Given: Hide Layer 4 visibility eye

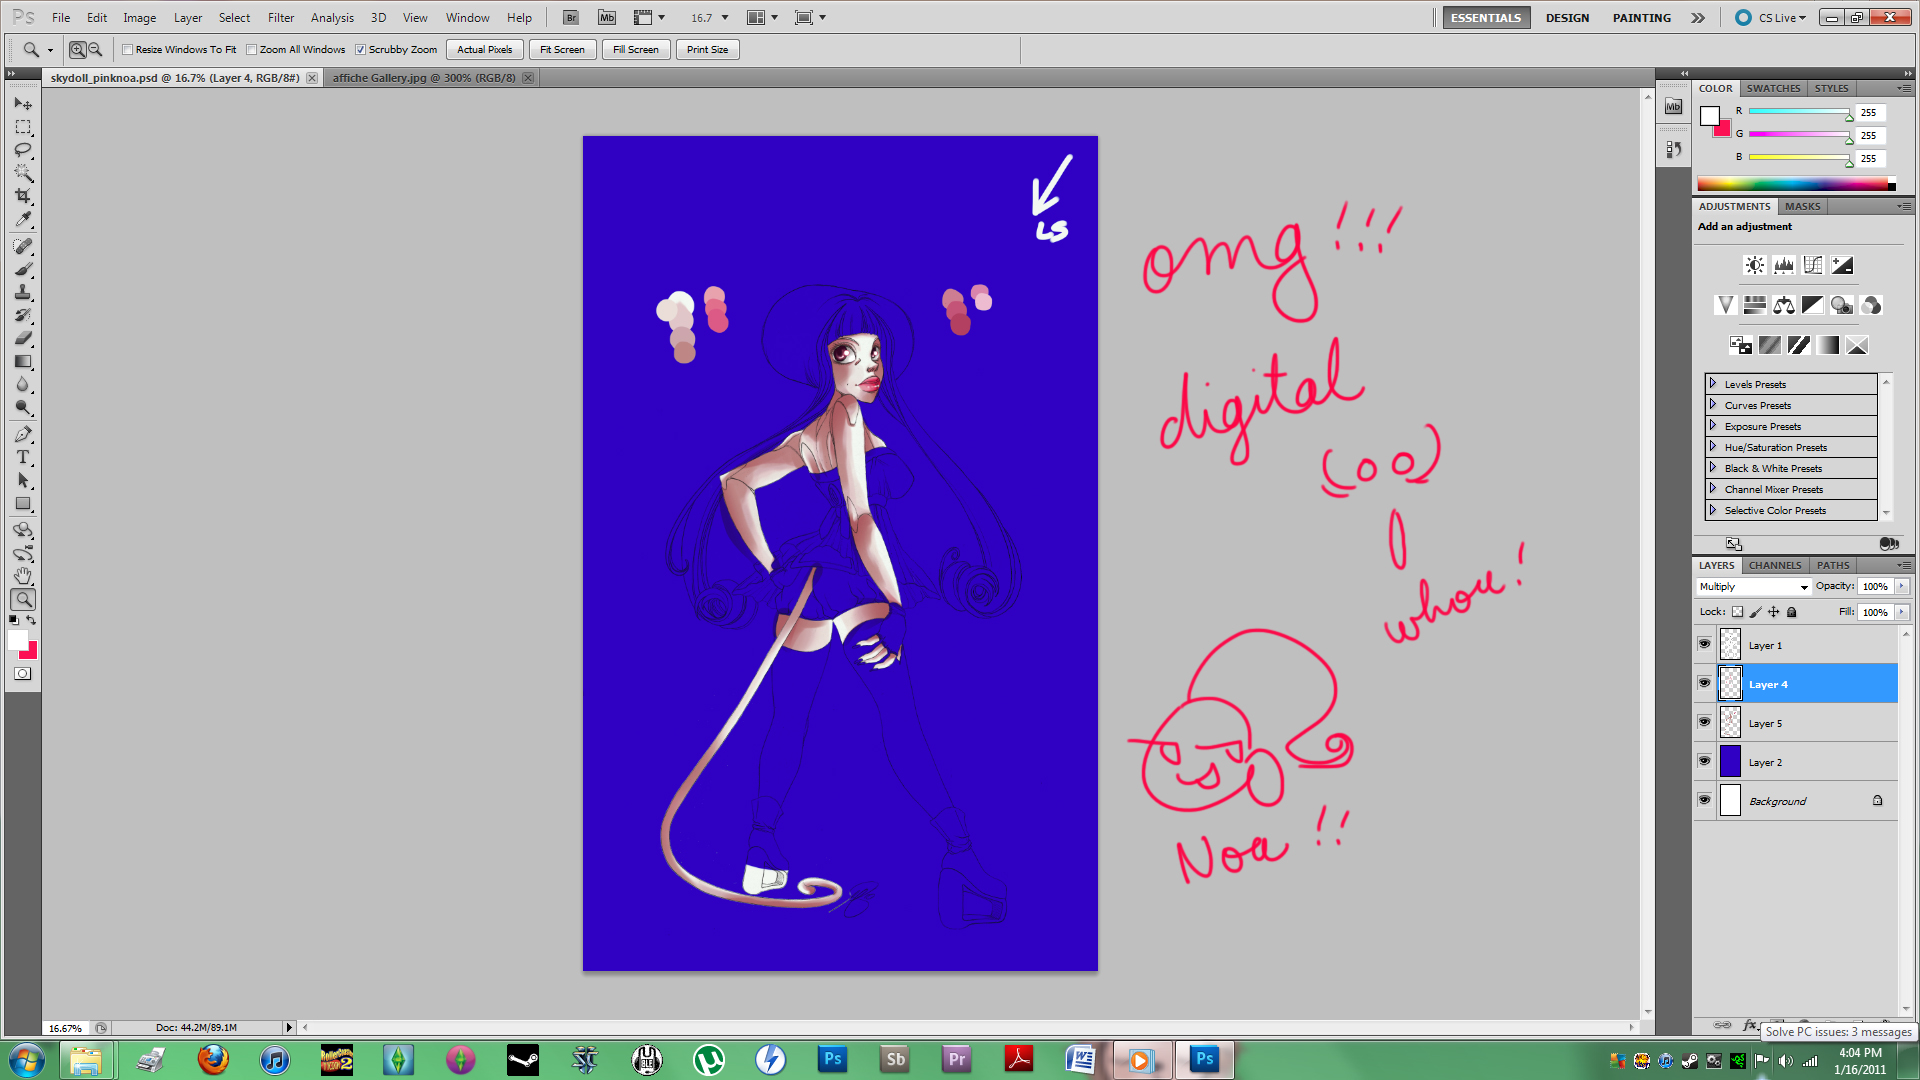Looking at the screenshot, I should pos(1704,683).
